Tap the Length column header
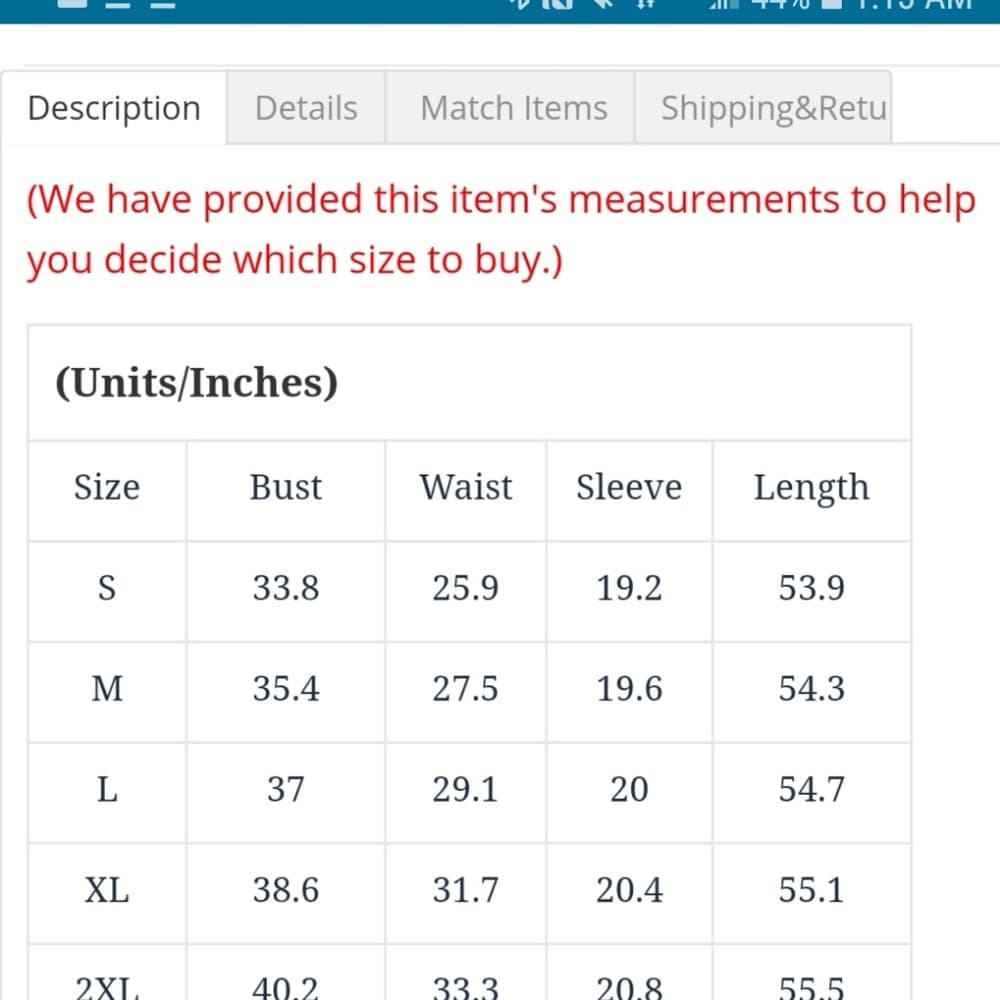This screenshot has width=1000, height=1000. pyautogui.click(x=811, y=489)
